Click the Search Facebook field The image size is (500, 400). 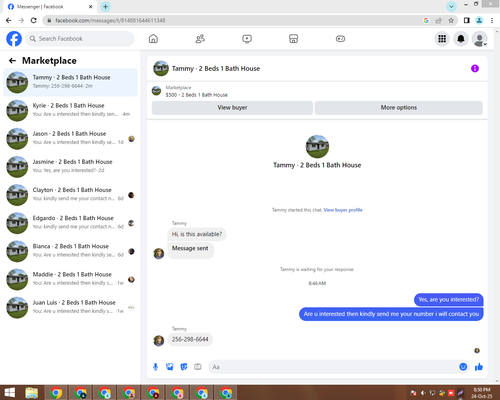point(80,39)
